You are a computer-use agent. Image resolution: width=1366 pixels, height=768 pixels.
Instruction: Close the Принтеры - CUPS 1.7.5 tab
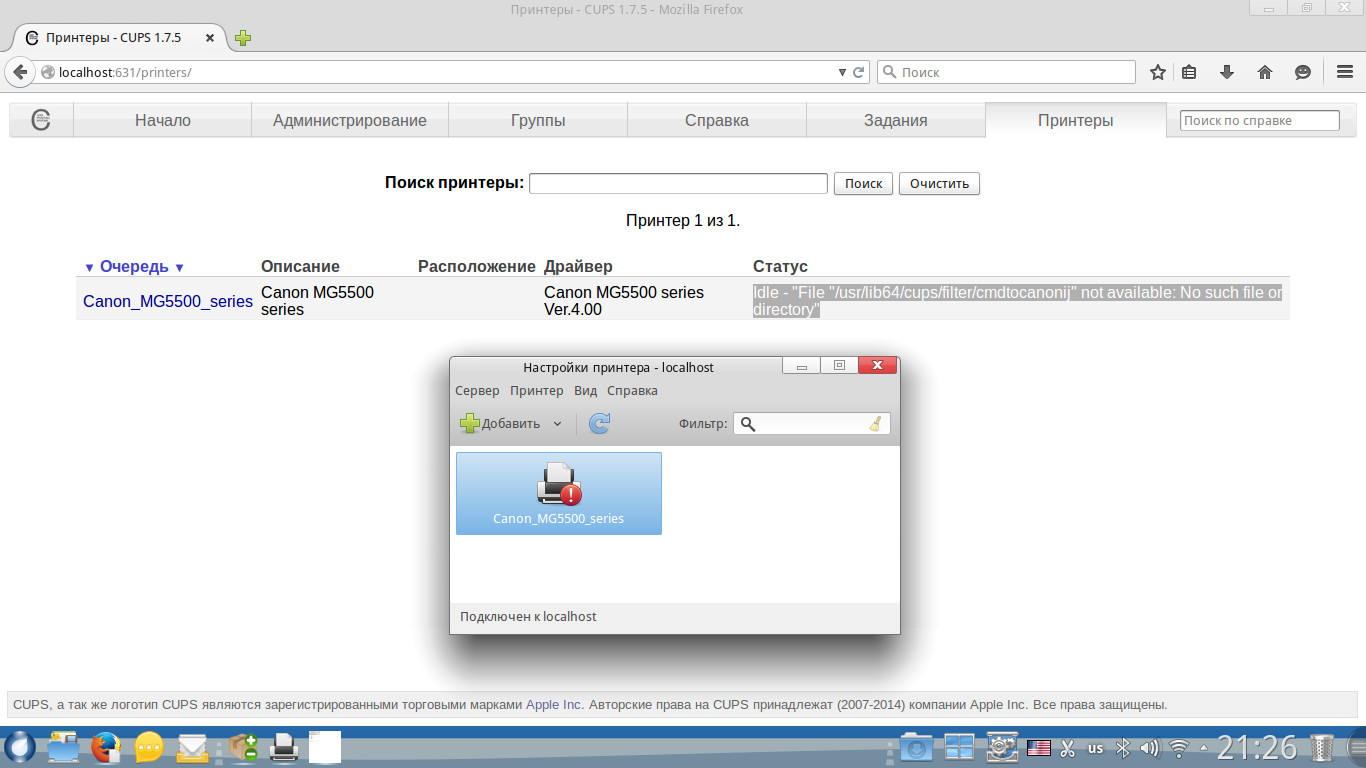click(x=210, y=38)
